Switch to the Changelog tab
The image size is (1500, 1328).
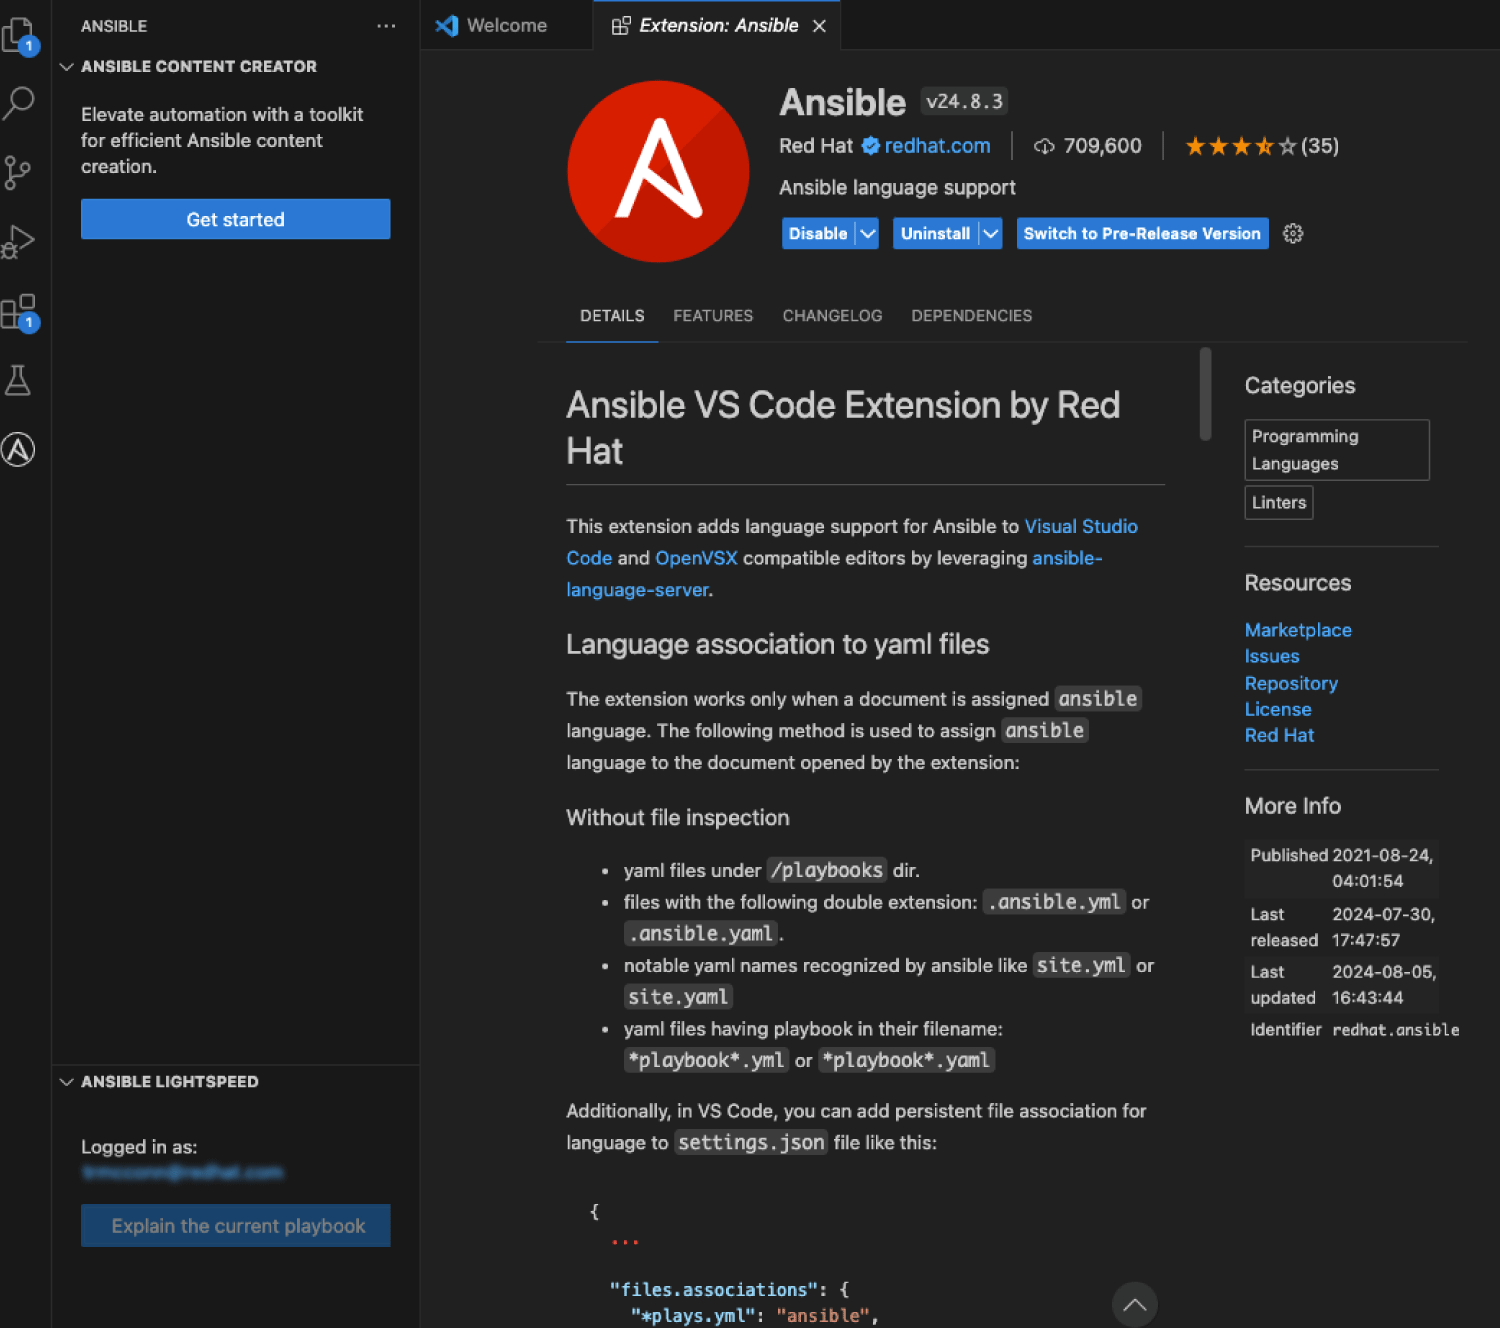tap(832, 316)
